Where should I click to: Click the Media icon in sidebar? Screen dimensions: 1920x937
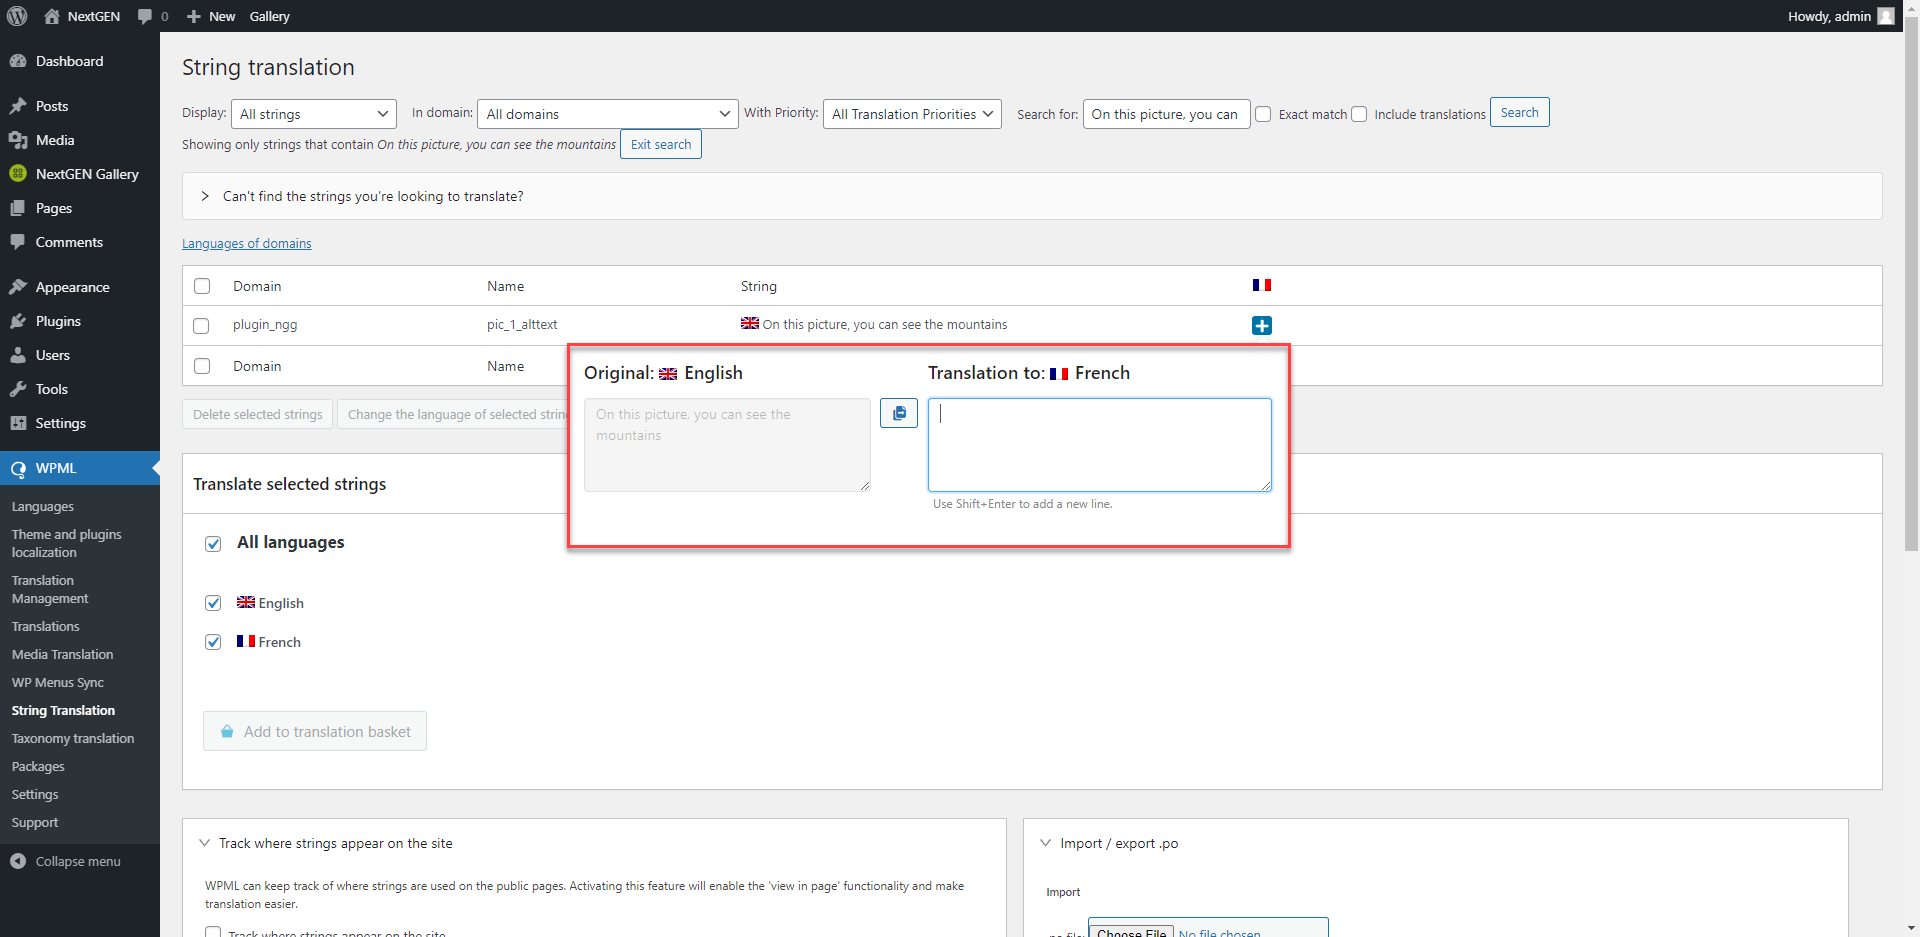pyautogui.click(x=18, y=140)
